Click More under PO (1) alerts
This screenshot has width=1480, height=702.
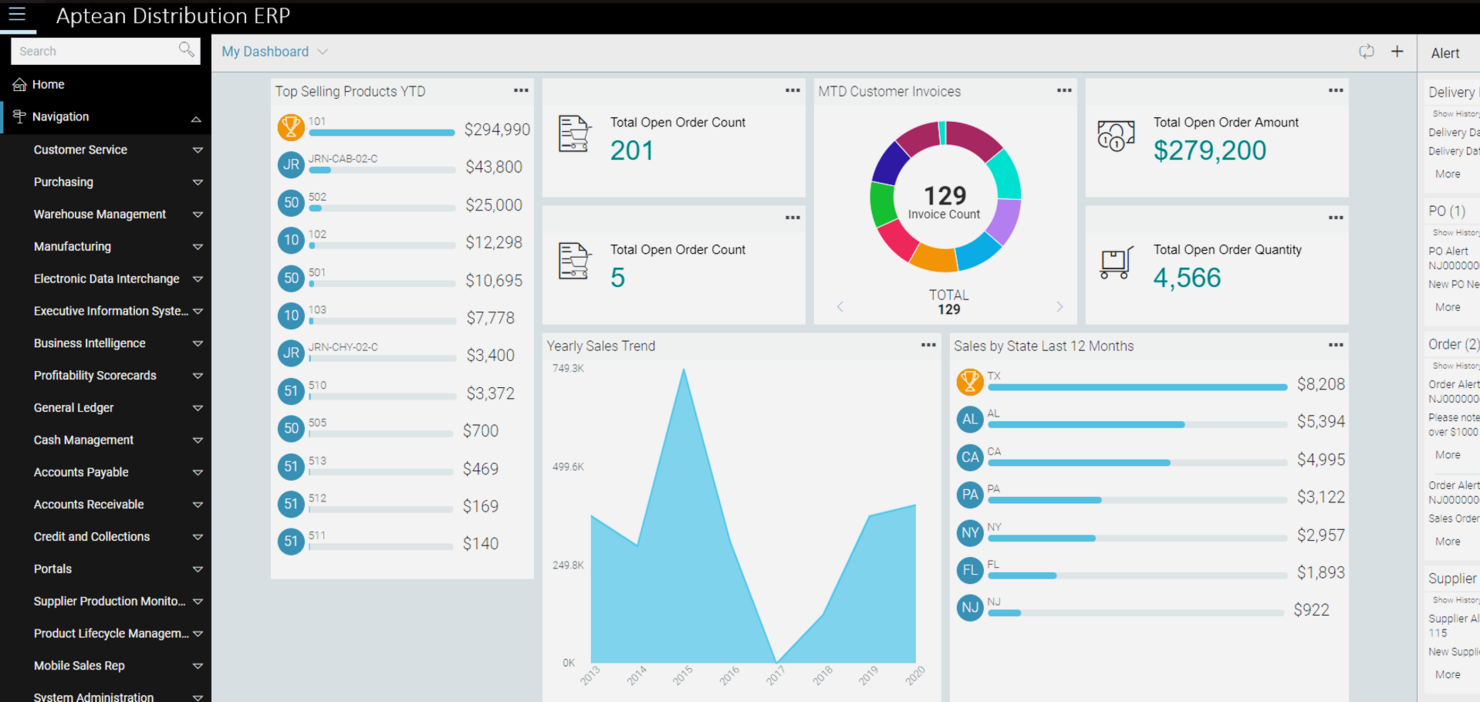[x=1447, y=307]
